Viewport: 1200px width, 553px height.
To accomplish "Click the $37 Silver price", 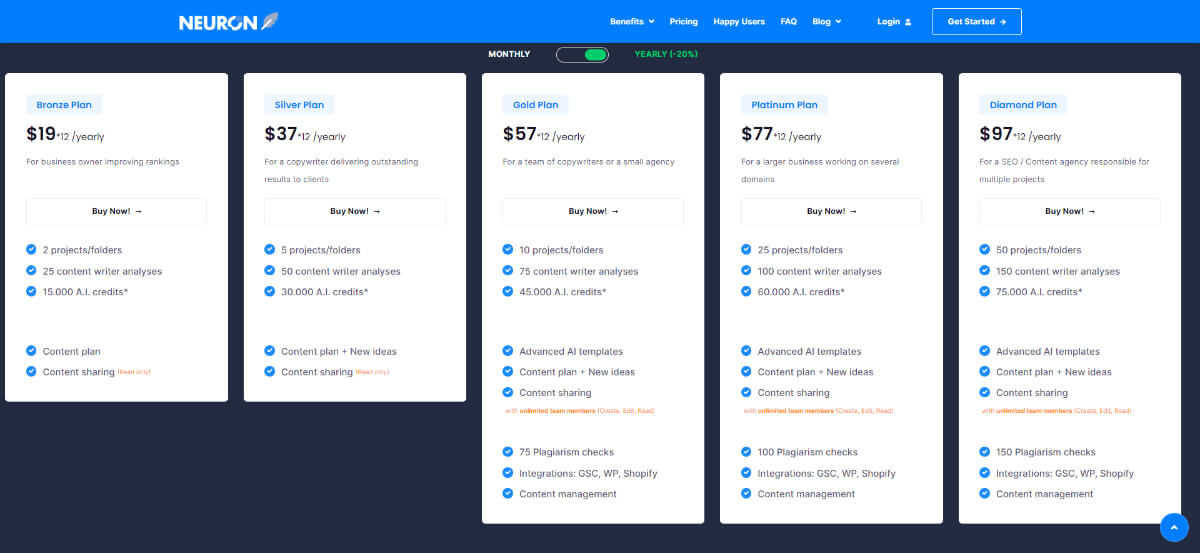I will [x=281, y=134].
